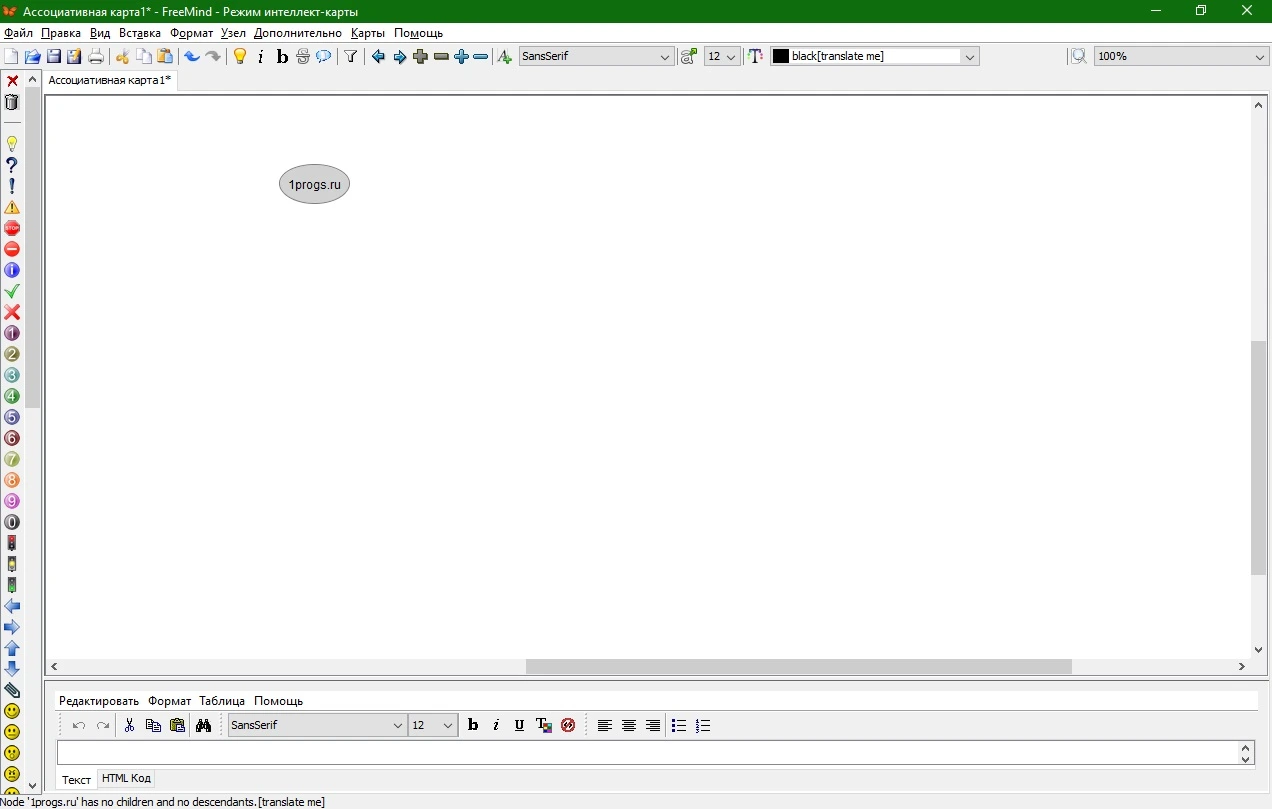This screenshot has height=809, width=1272.
Task: Open the note editor font size 12 dropdown
Action: 433,726
